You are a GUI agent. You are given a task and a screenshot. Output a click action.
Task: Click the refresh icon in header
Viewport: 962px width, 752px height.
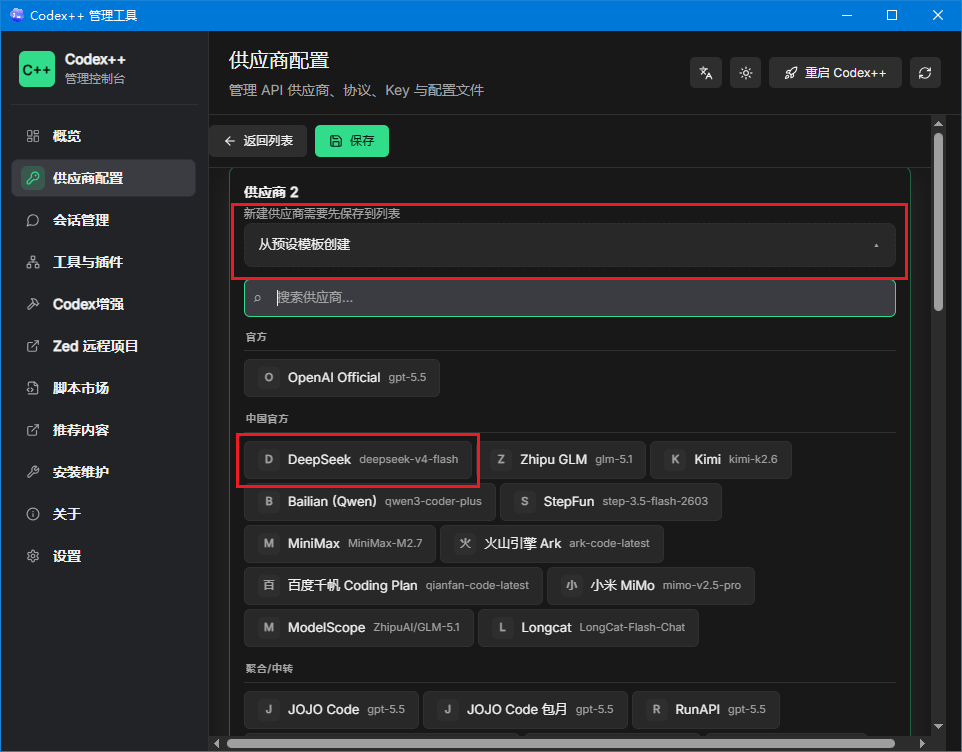(x=925, y=73)
